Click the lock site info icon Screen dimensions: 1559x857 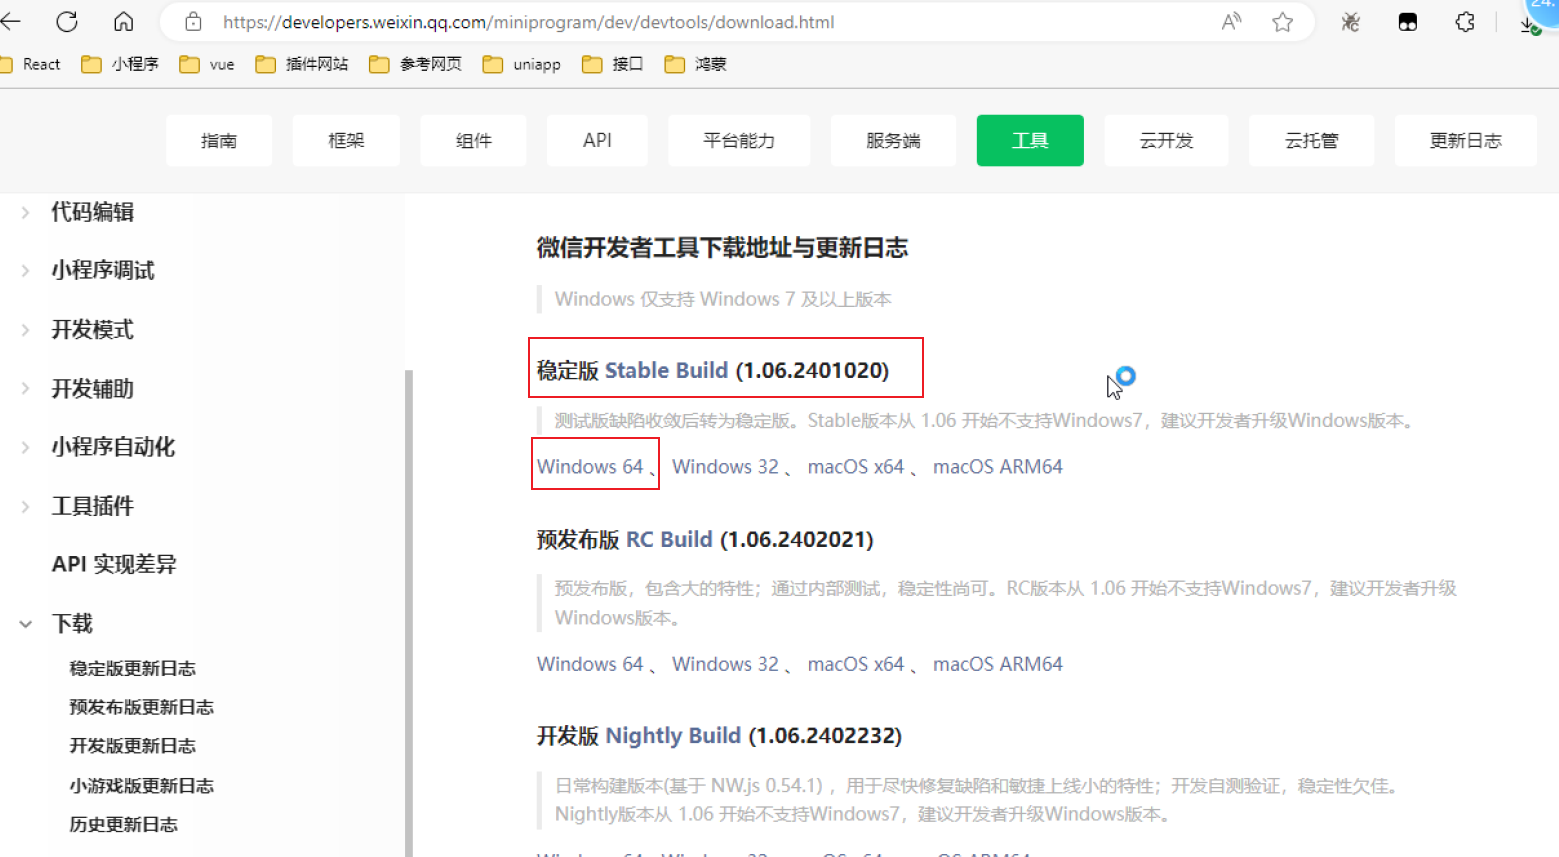point(194,22)
